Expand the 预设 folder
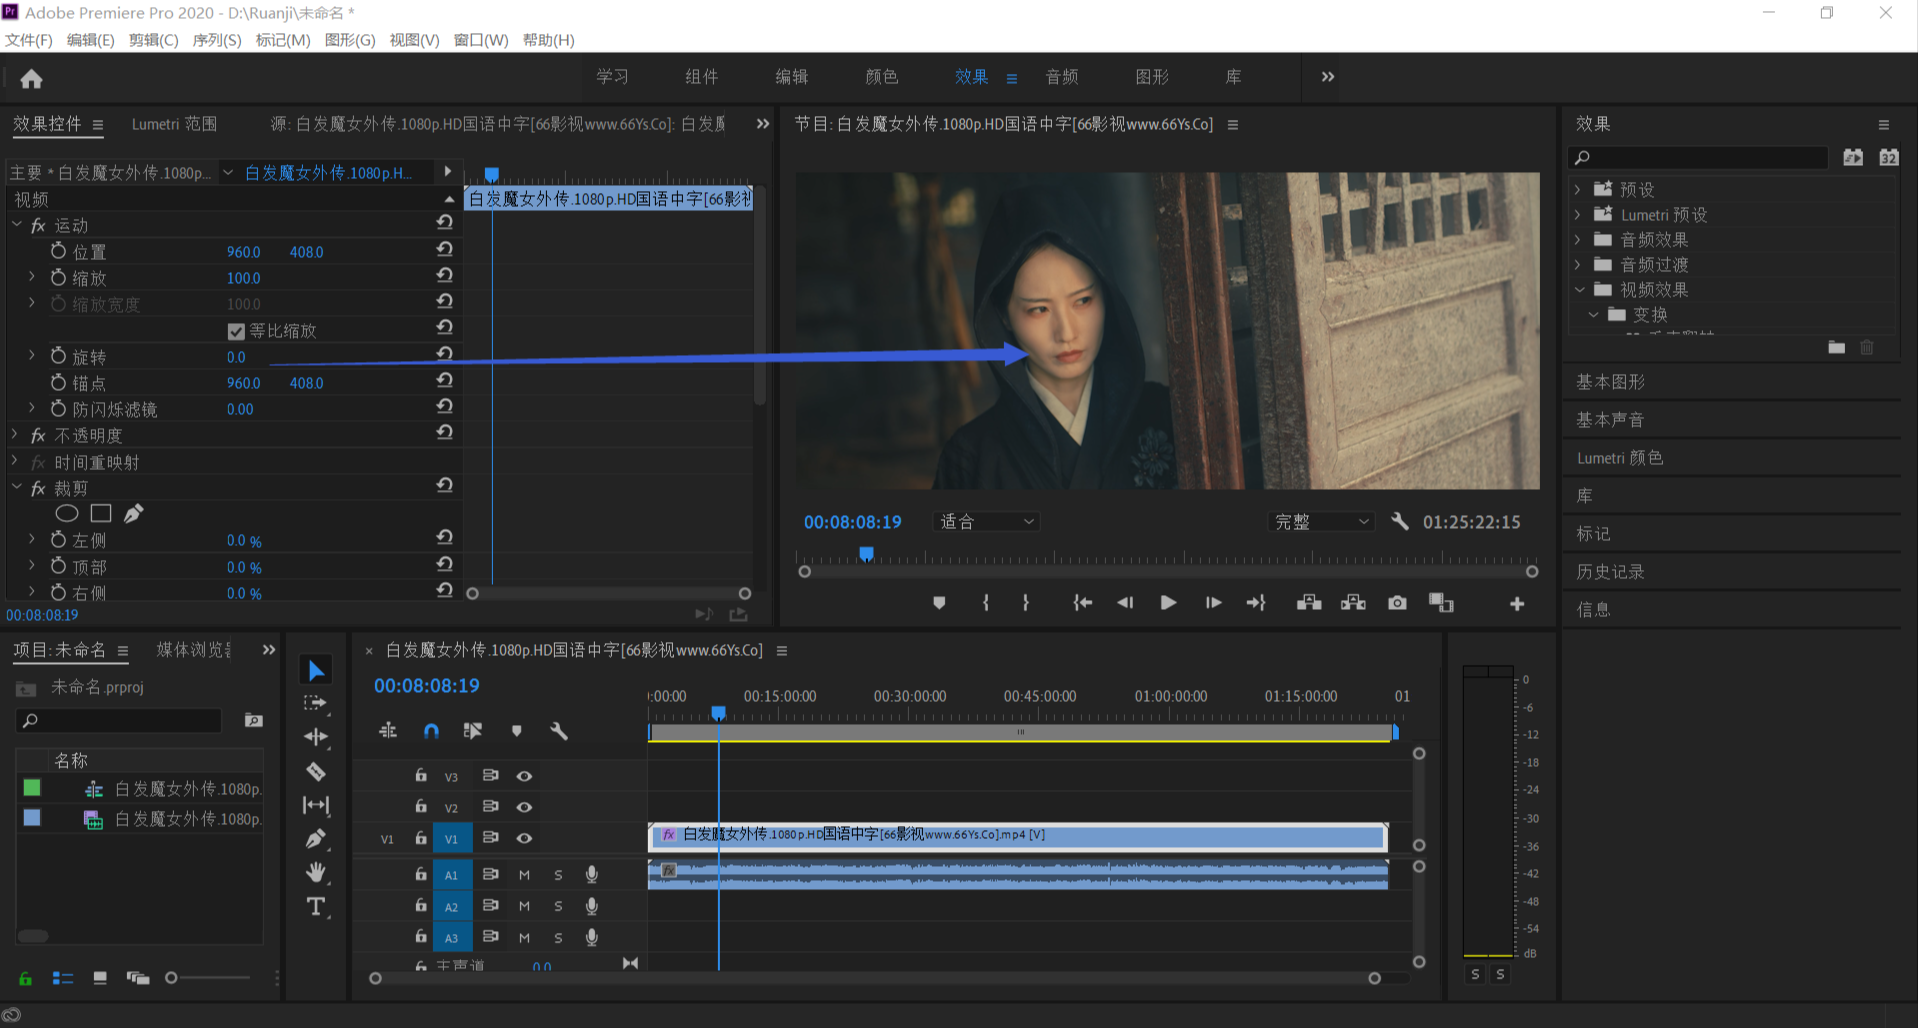Image resolution: width=1918 pixels, height=1028 pixels. tap(1578, 189)
